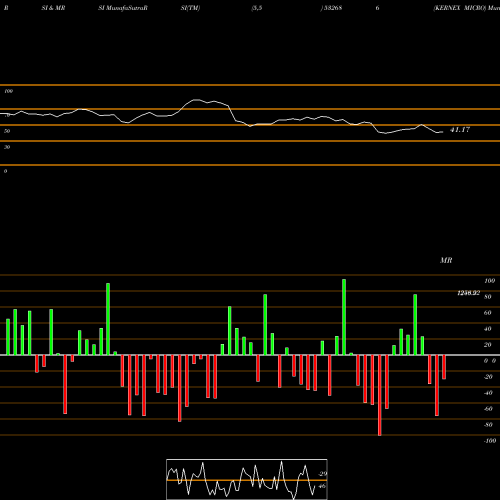Open the mini oscillator chart thumbnail
The height and width of the screenshot is (500, 500).
247,479
